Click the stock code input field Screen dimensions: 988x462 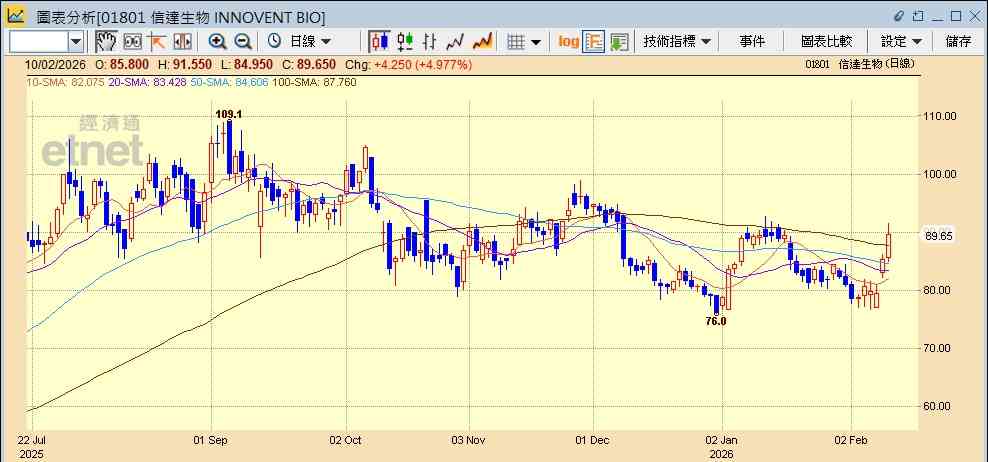(38, 42)
